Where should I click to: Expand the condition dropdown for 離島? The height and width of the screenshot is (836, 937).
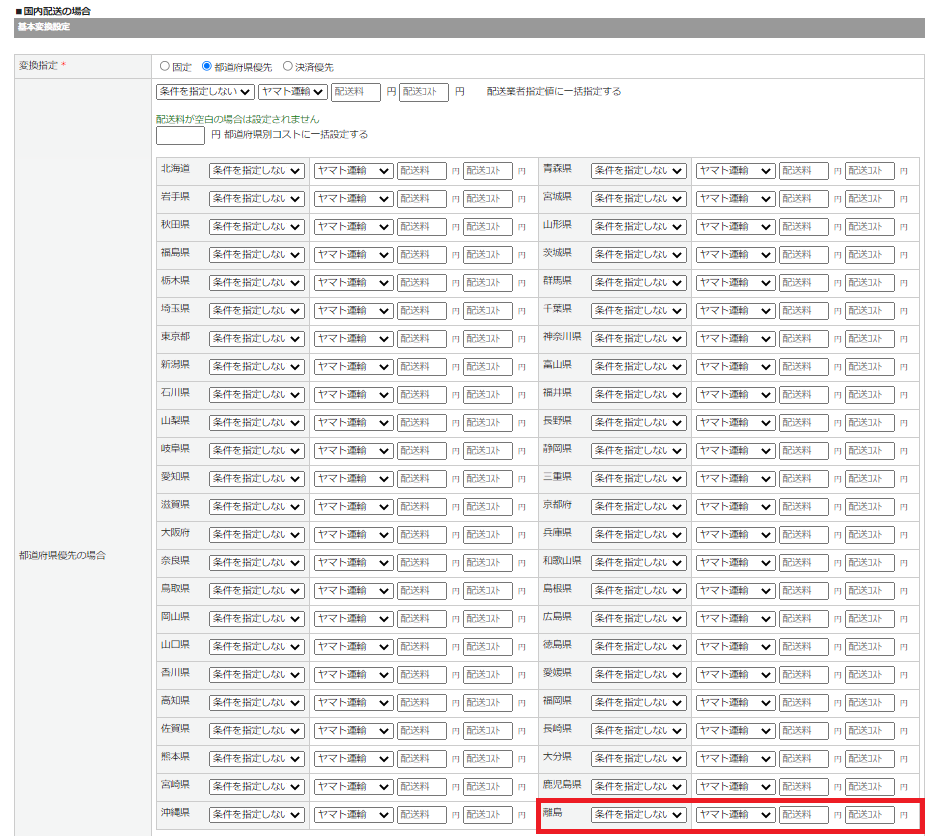click(639, 815)
